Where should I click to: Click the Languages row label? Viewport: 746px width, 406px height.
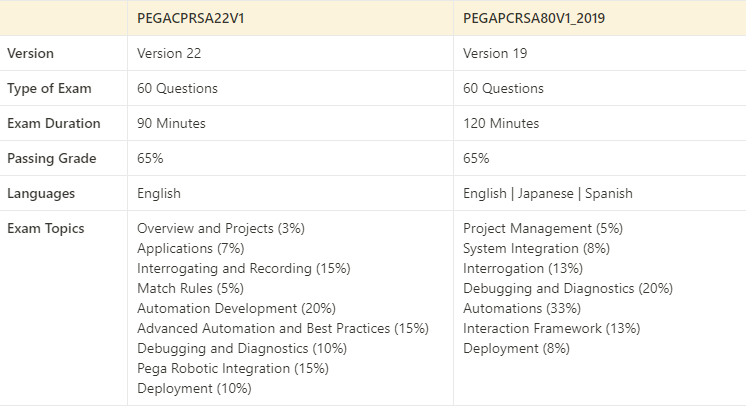[x=40, y=194]
